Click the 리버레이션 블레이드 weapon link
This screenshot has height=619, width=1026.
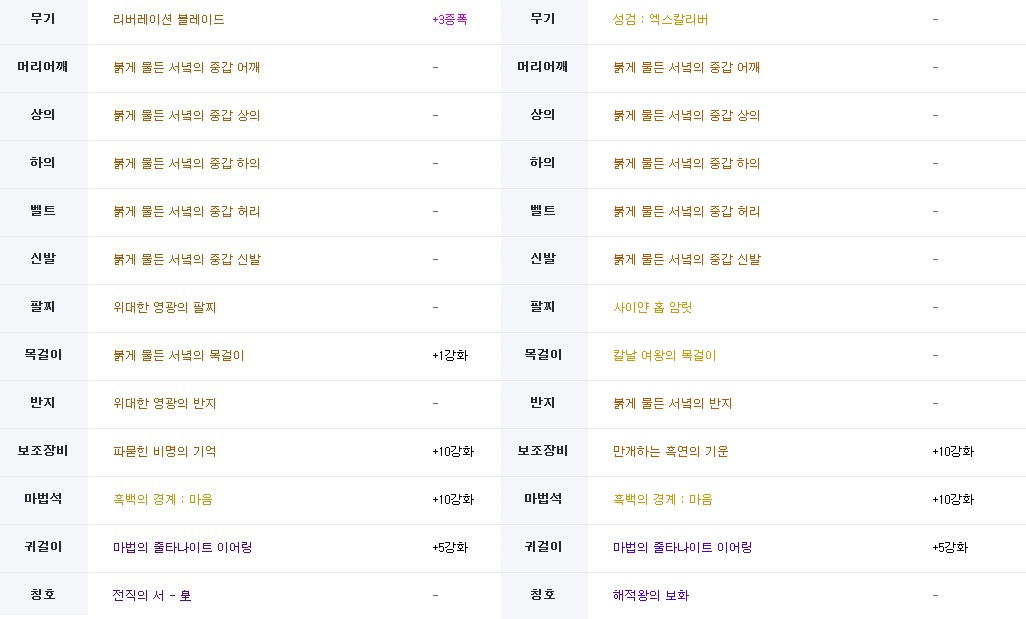[169, 20]
